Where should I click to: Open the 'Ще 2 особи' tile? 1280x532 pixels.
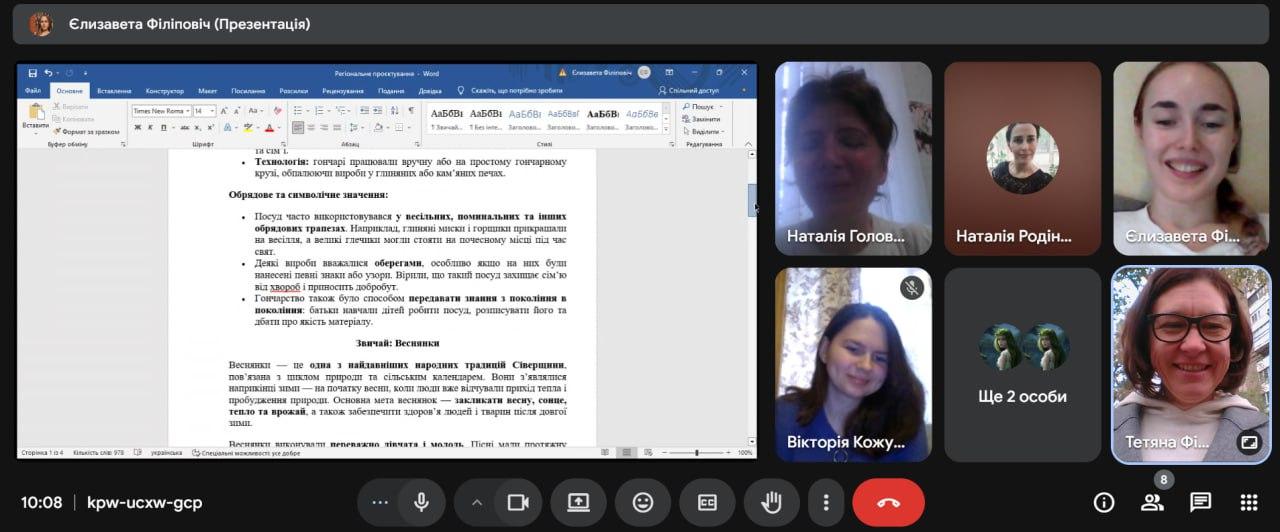pos(1022,364)
